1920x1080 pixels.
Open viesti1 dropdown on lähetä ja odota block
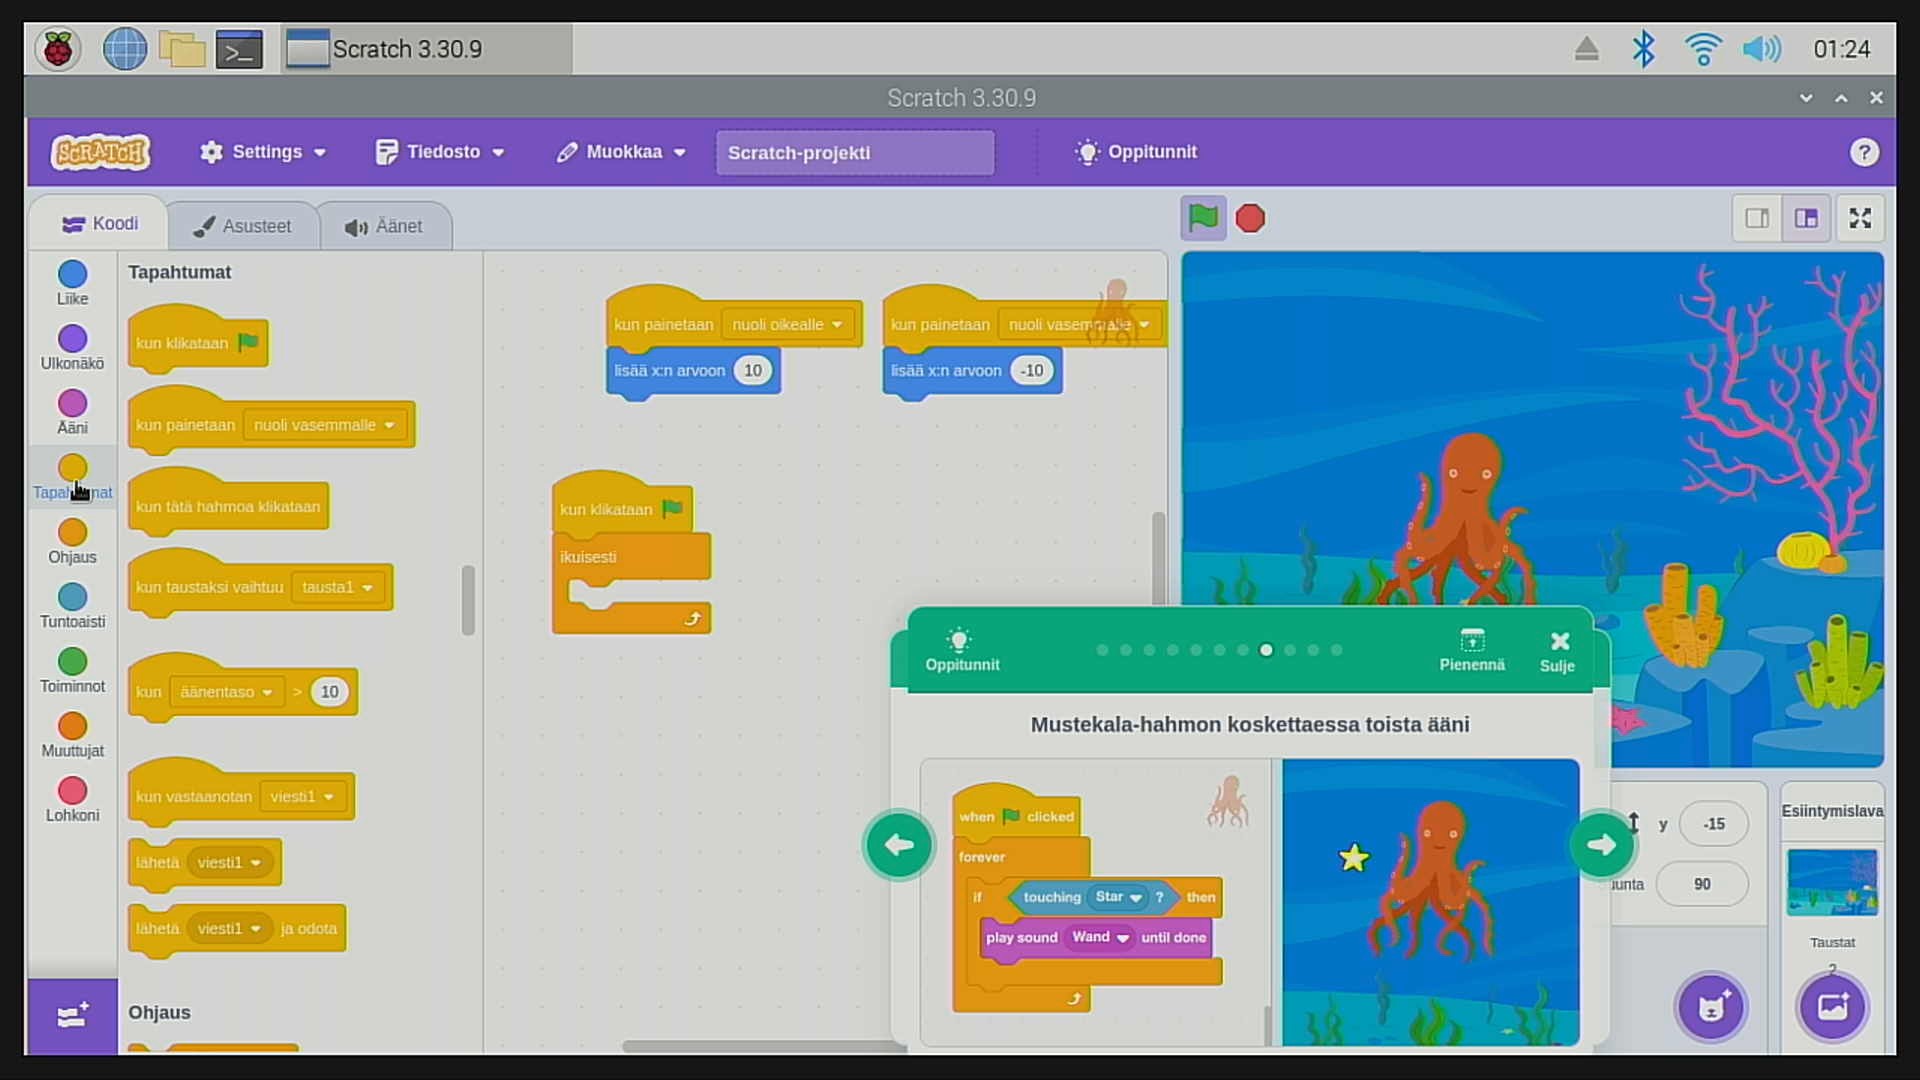pos(229,929)
